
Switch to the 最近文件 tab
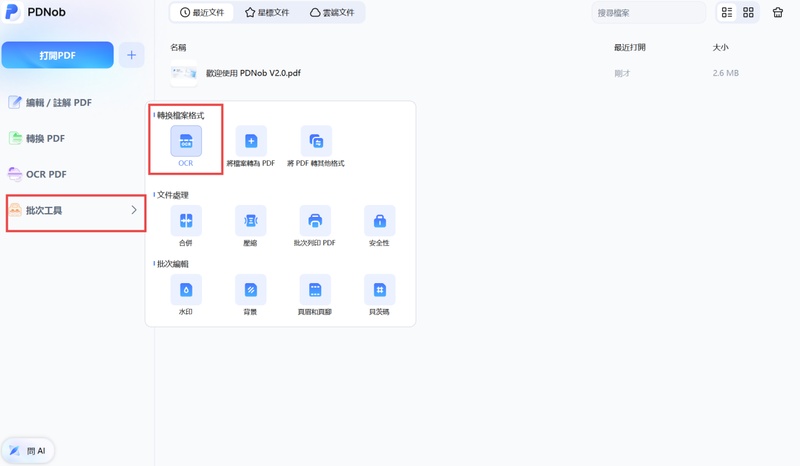click(x=202, y=12)
